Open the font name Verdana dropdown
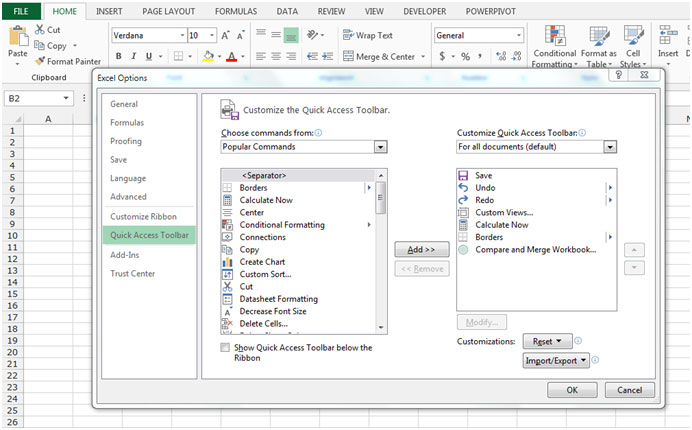This screenshot has width=692, height=430. pyautogui.click(x=182, y=35)
